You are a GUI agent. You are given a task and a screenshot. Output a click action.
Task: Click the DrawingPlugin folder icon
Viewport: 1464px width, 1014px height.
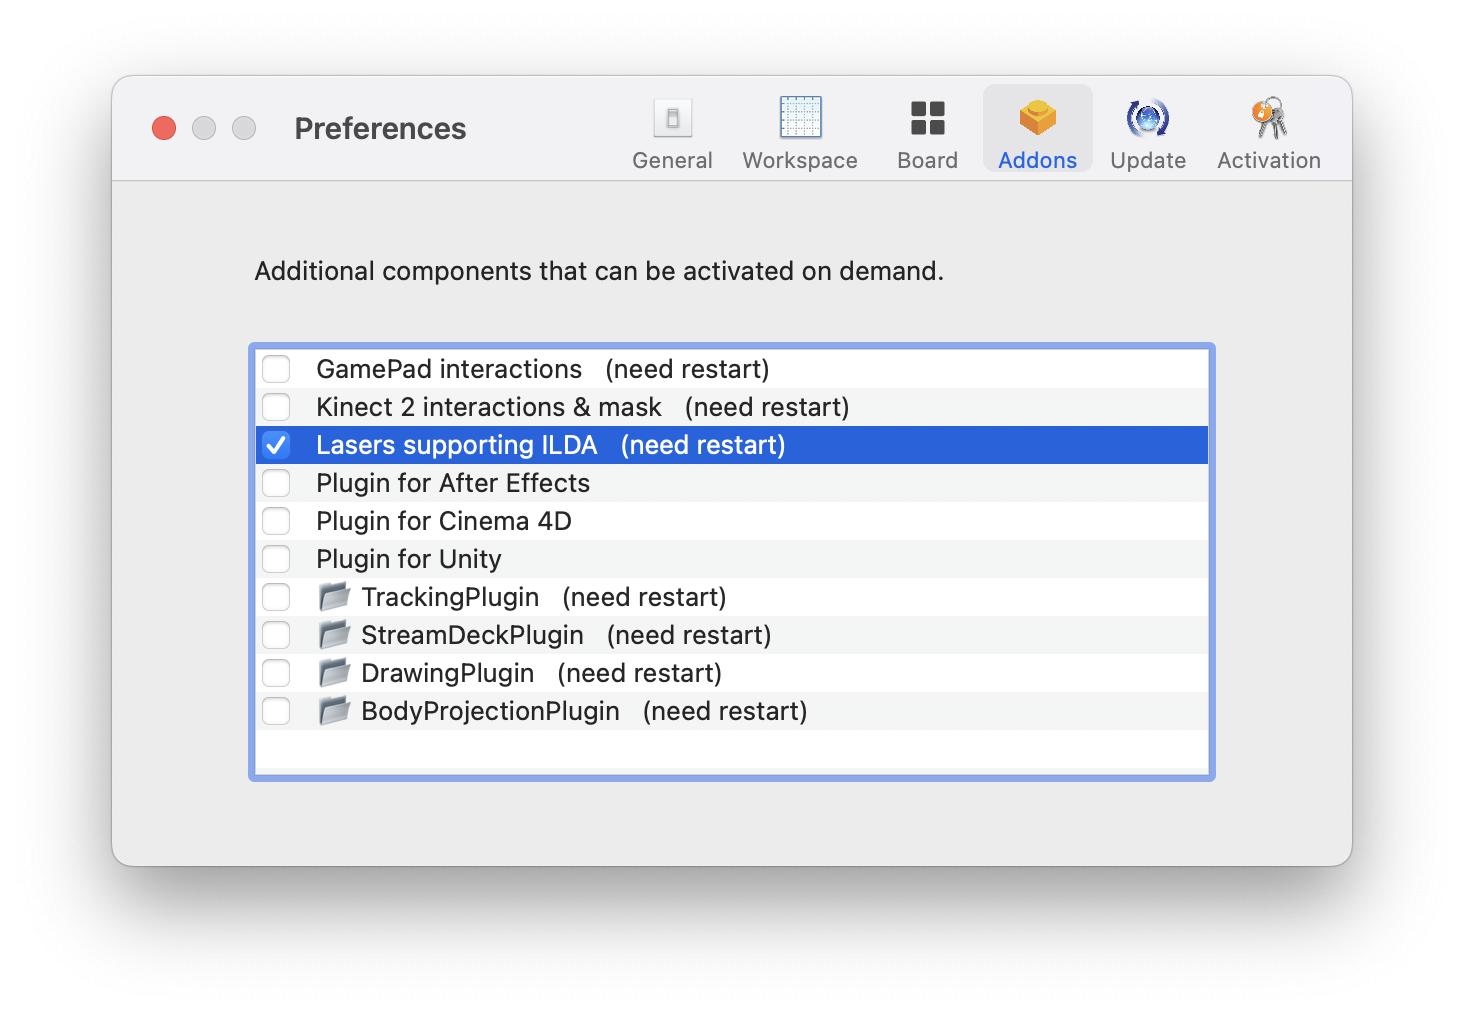point(334,673)
